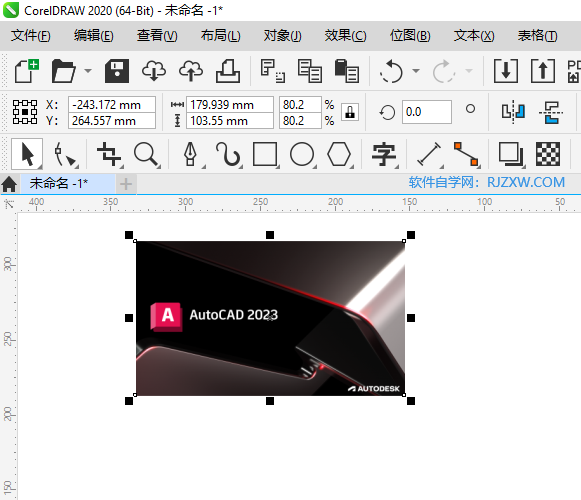The height and width of the screenshot is (500, 581).
Task: Click the Export icon
Action: click(x=543, y=70)
